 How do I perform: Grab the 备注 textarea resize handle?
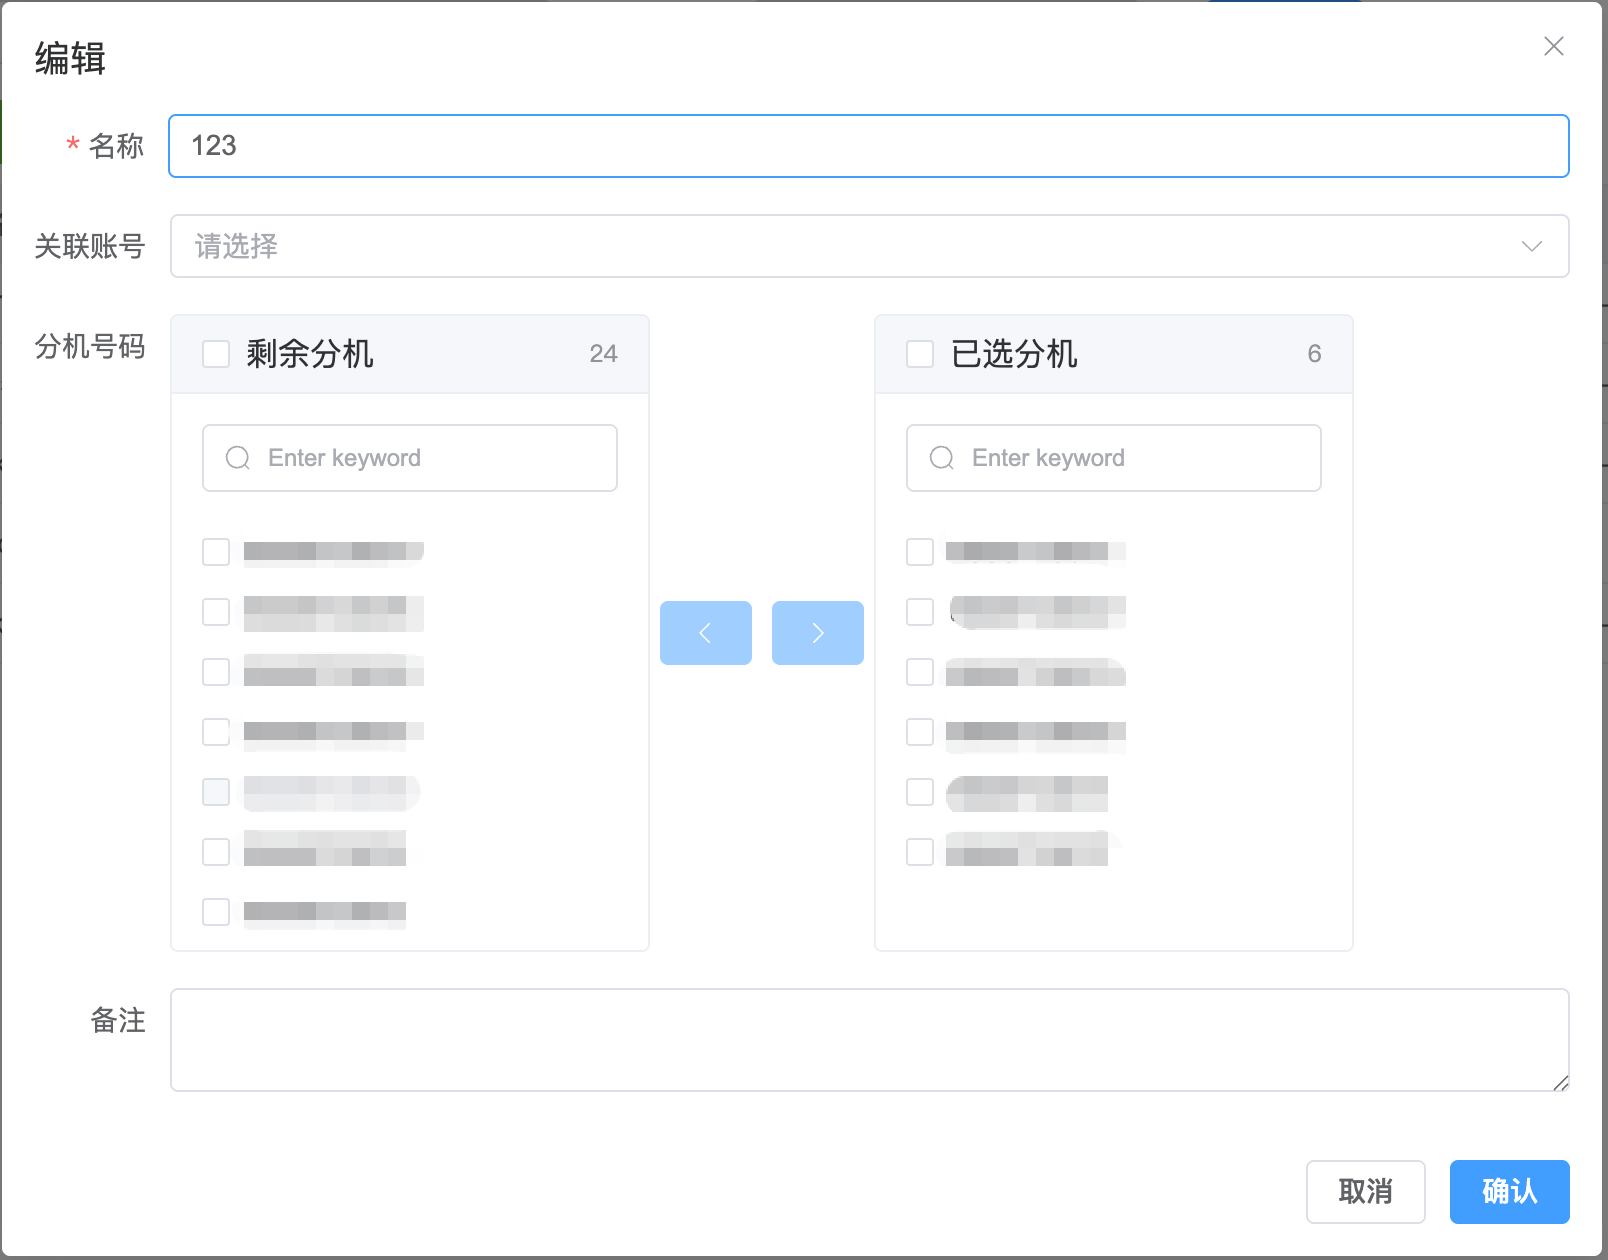1561,1083
